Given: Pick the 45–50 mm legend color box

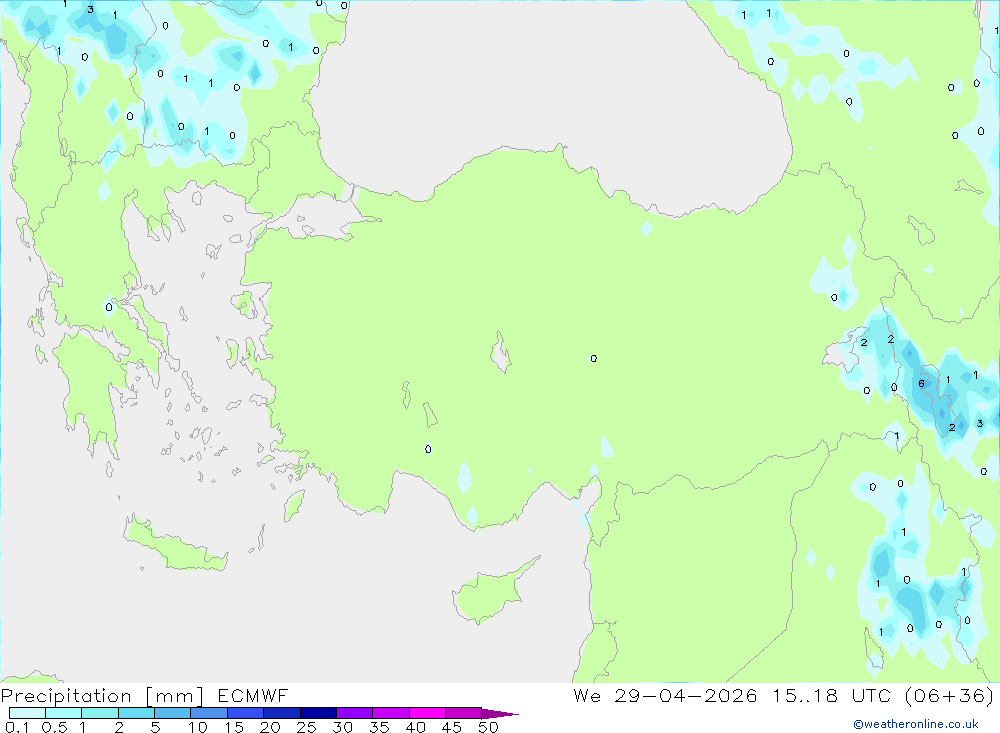Looking at the screenshot, I should click(x=463, y=713).
